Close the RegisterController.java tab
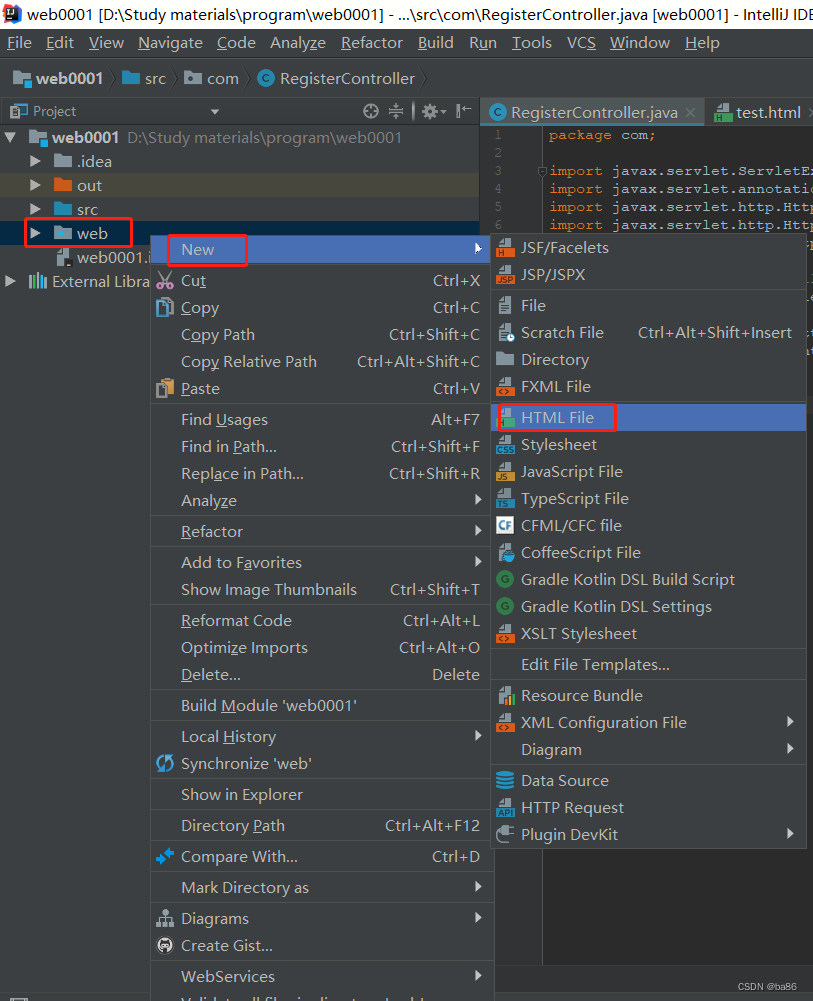813x1001 pixels. pos(690,112)
